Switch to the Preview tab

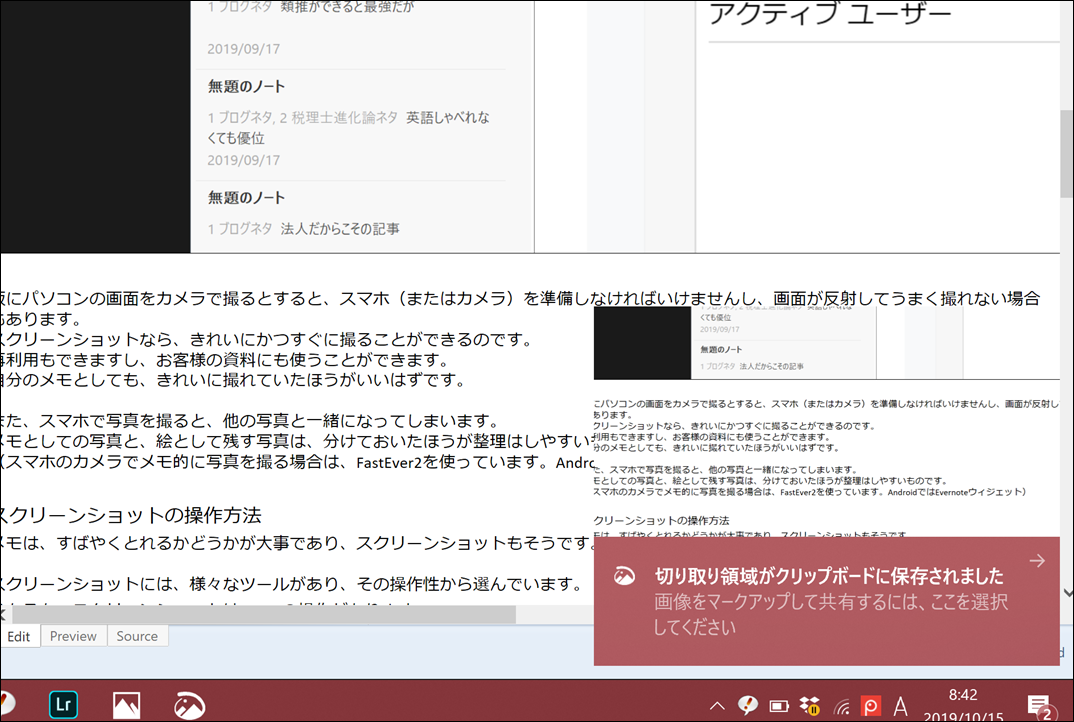73,636
